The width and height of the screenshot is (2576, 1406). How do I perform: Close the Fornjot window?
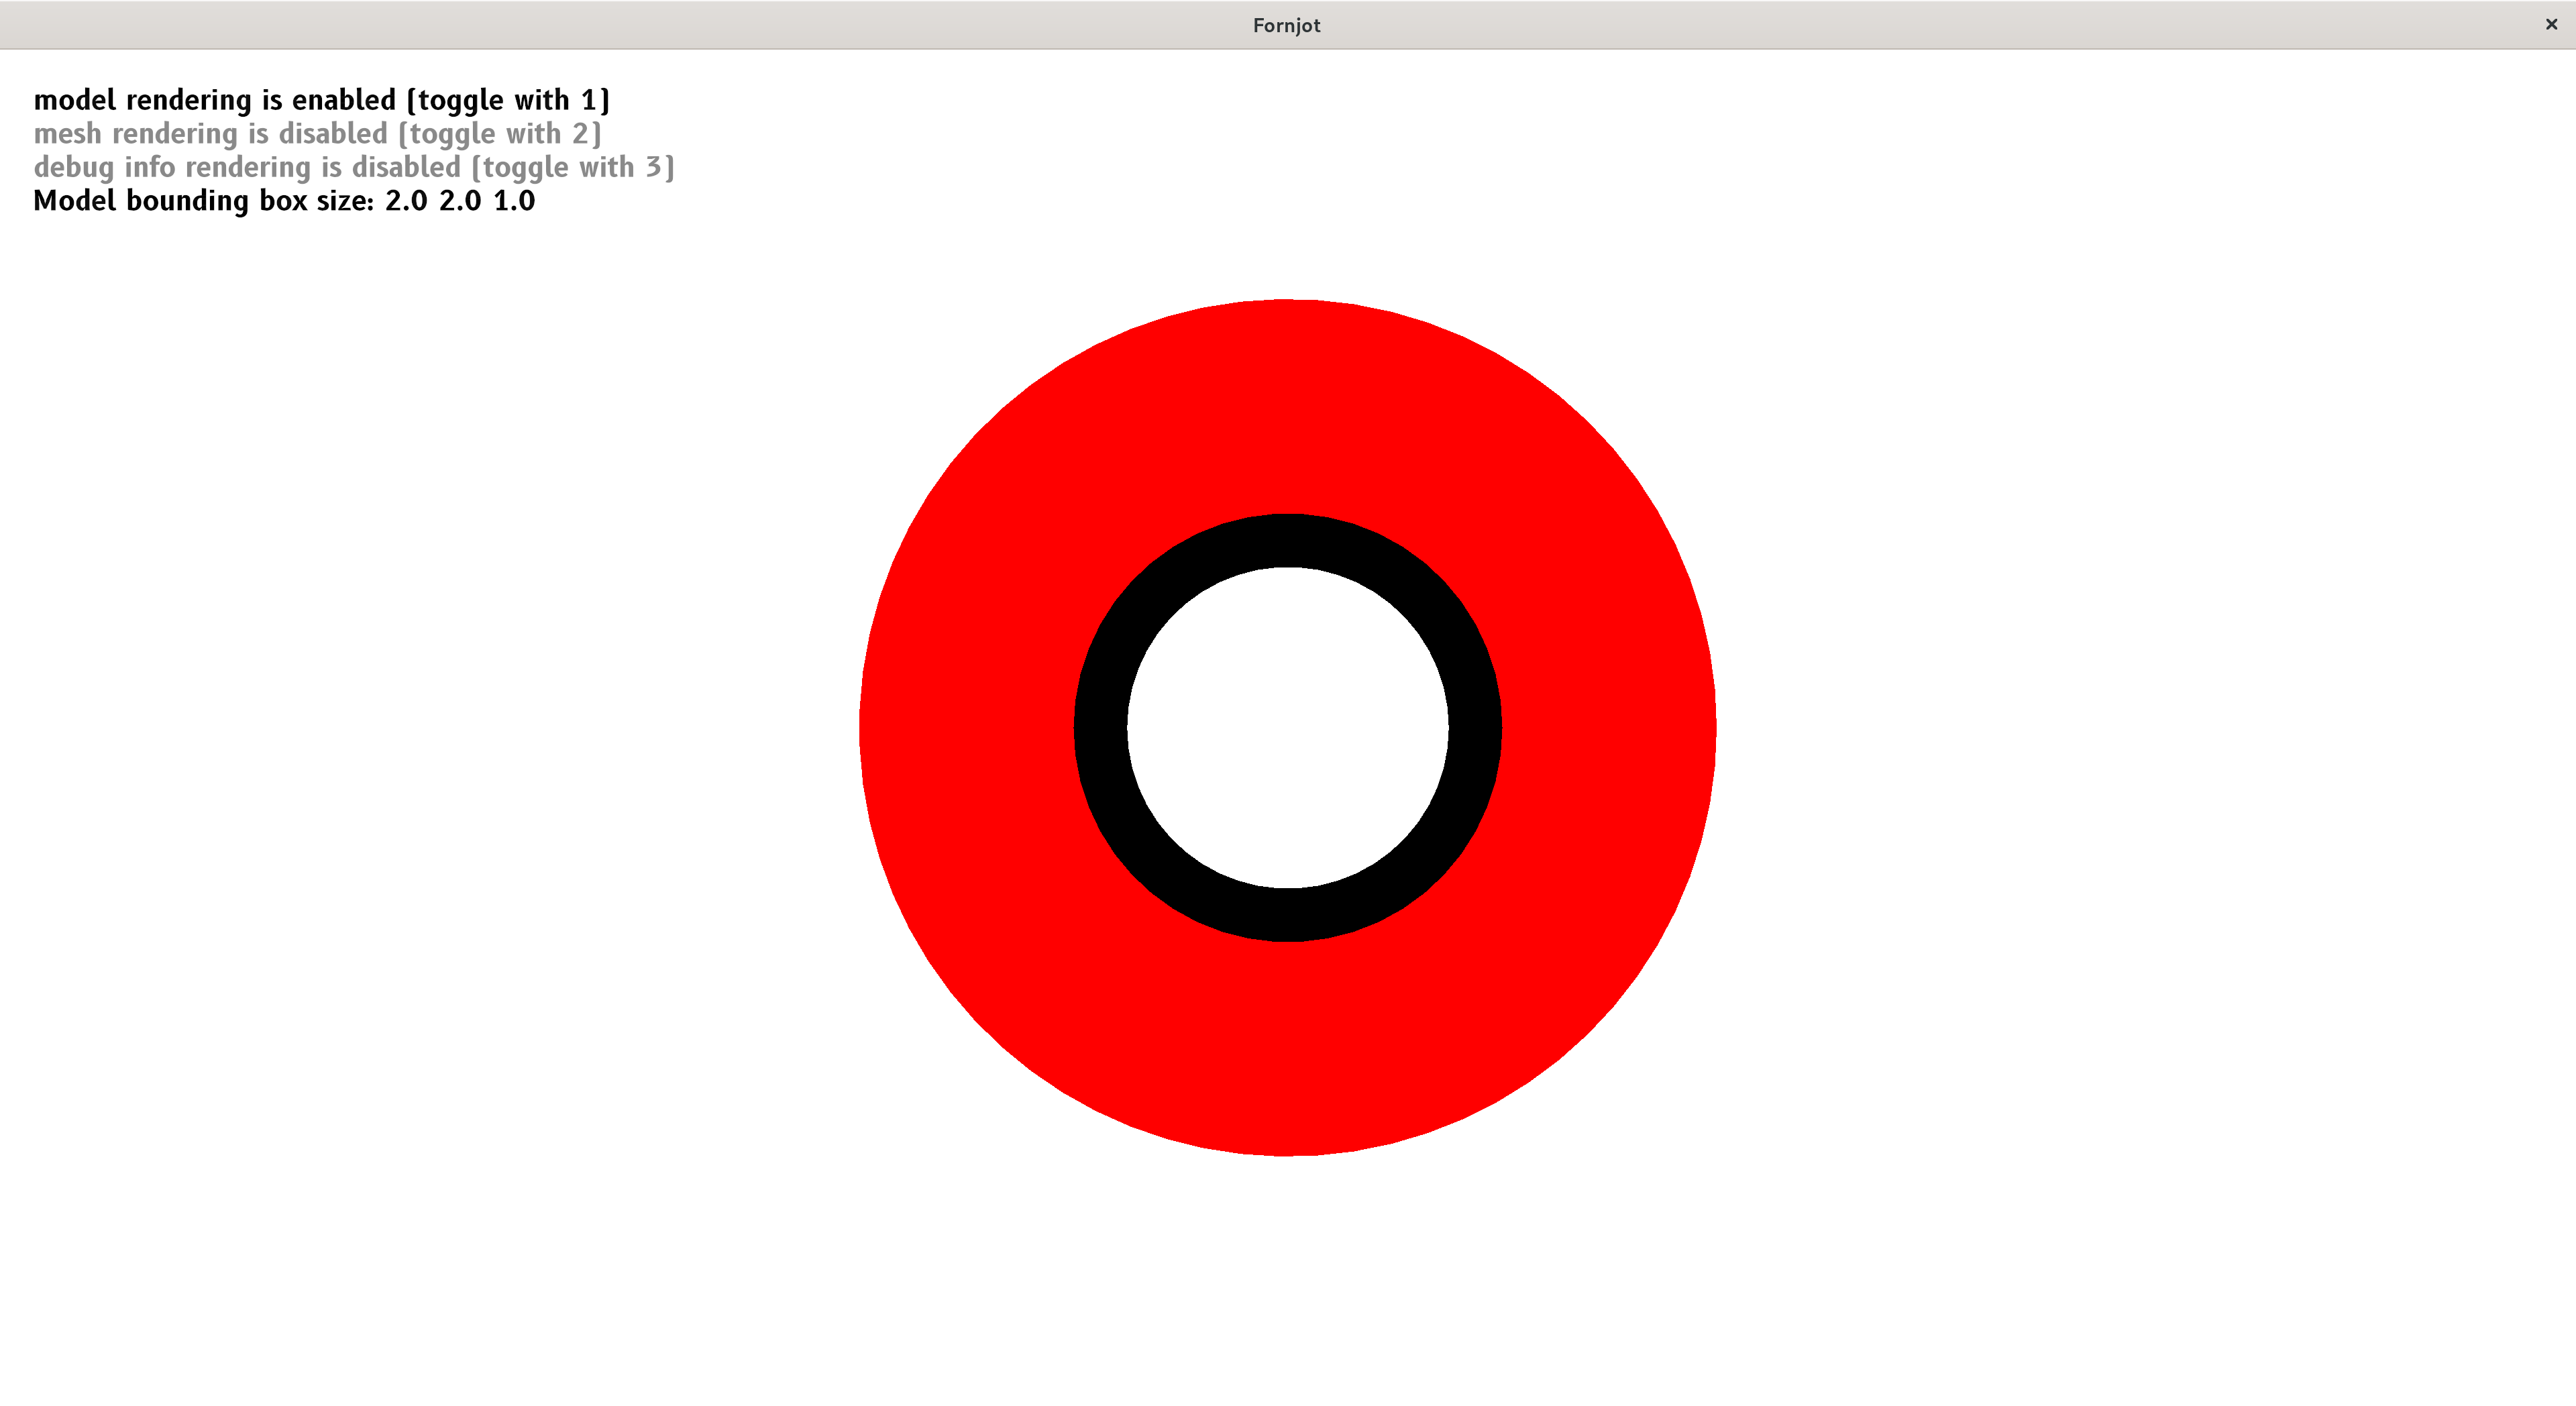coord(2551,24)
